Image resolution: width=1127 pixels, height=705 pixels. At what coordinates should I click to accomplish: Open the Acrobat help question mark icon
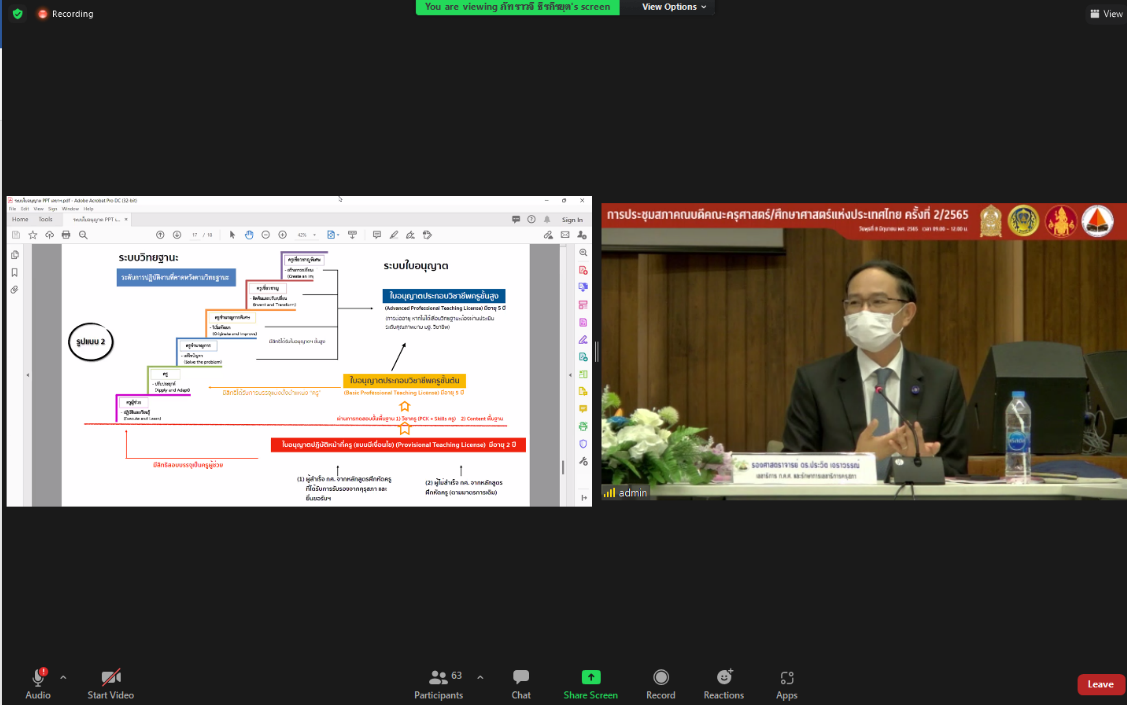(x=531, y=220)
